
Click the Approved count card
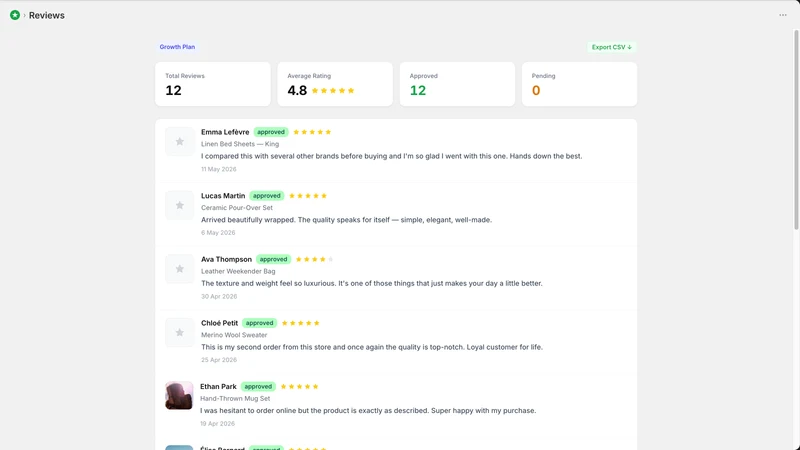(x=457, y=84)
